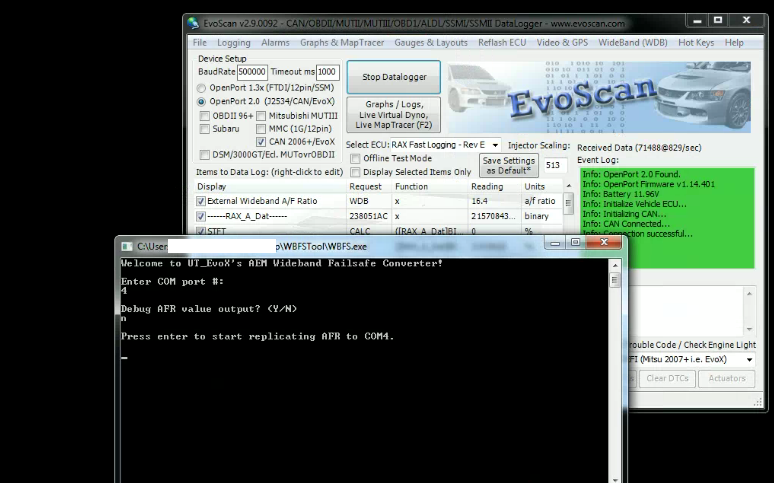
Task: Click lower text box scroll down arrow
Action: pos(749,329)
